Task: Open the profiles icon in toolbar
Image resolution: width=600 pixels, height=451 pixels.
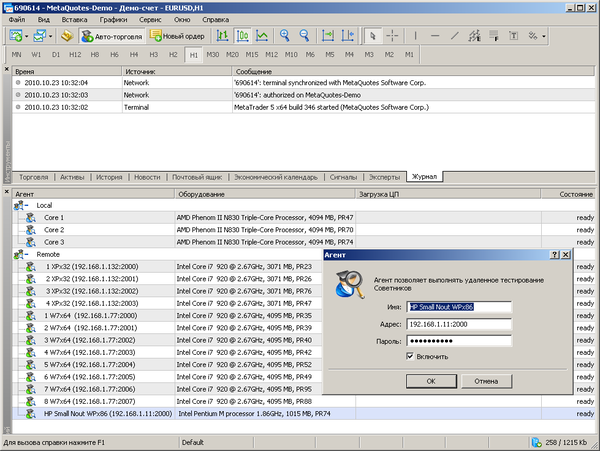Action: tap(39, 36)
